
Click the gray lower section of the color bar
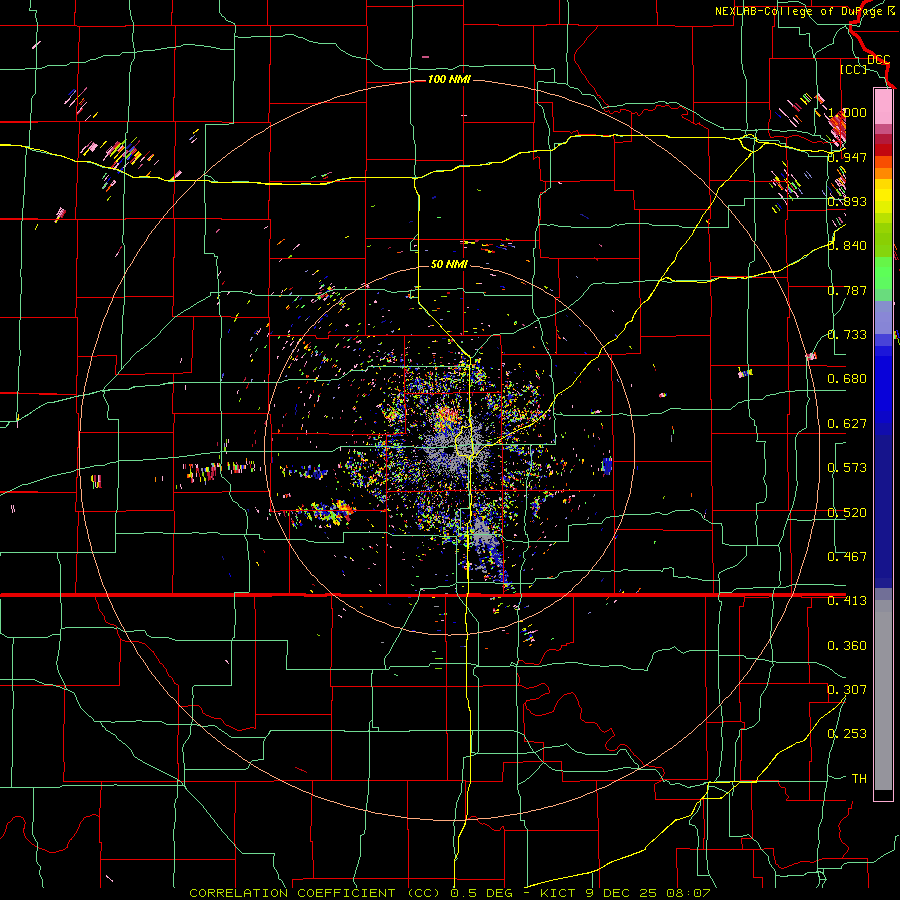tap(883, 695)
